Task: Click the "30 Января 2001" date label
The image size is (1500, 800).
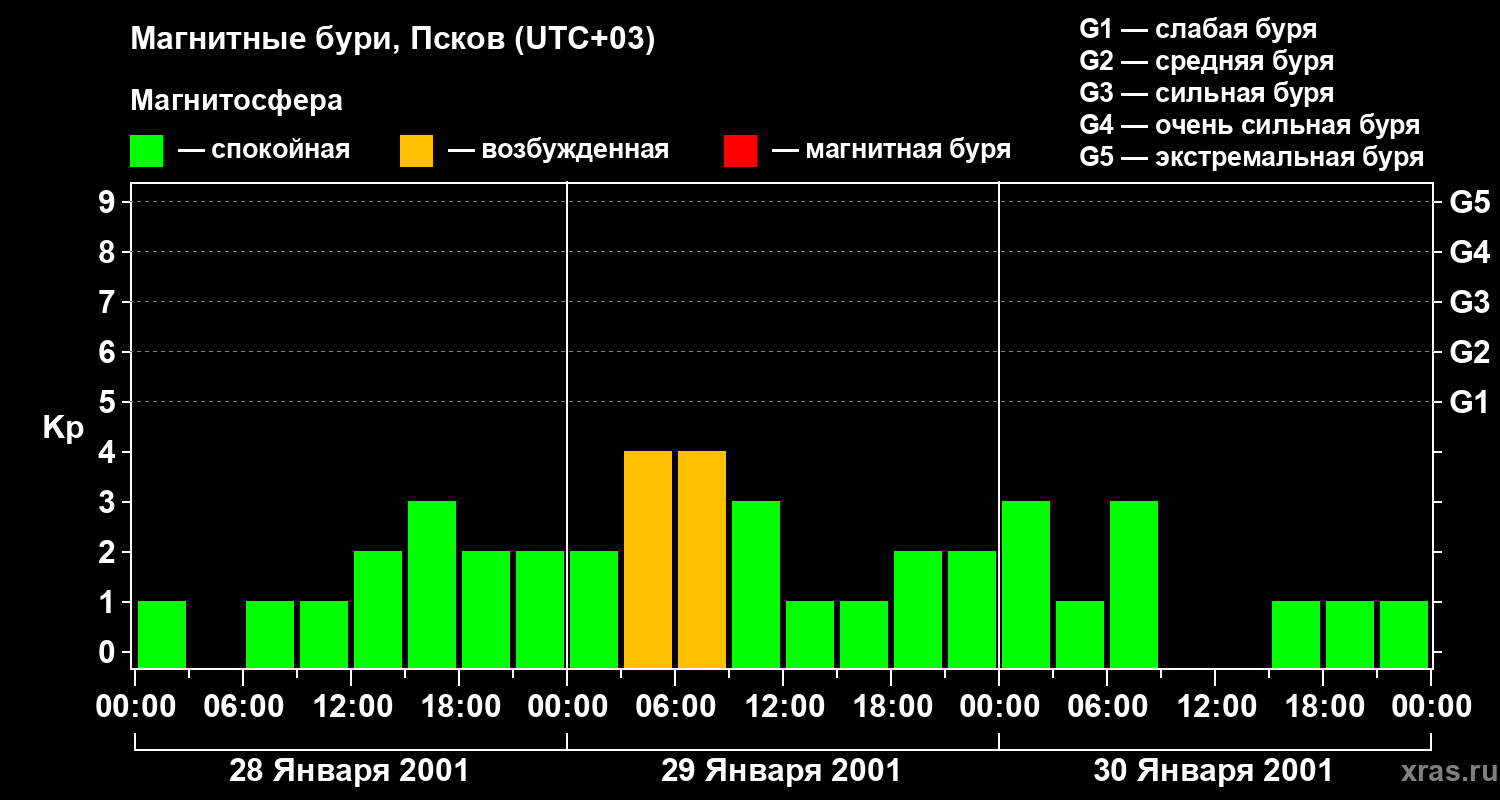Action: point(1213,771)
